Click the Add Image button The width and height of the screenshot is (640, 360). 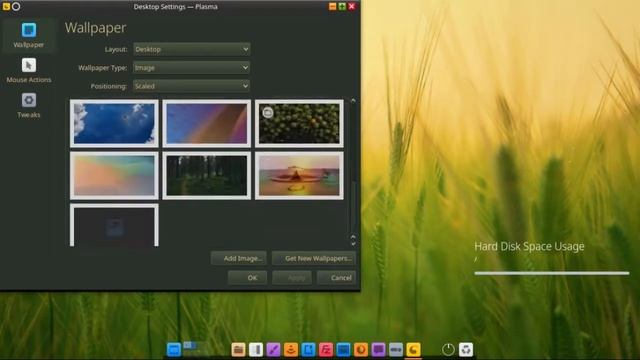click(x=239, y=258)
